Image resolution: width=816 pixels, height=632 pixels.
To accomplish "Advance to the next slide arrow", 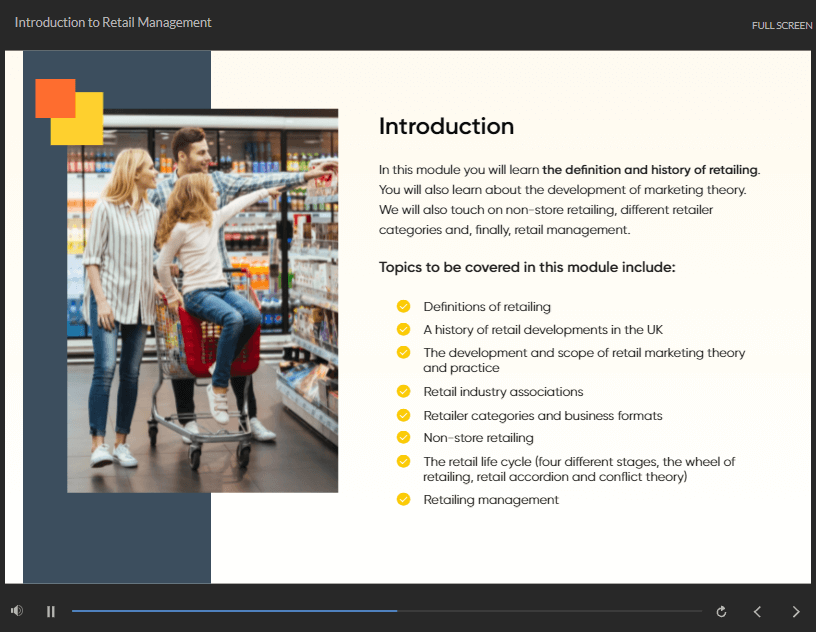I will click(796, 611).
